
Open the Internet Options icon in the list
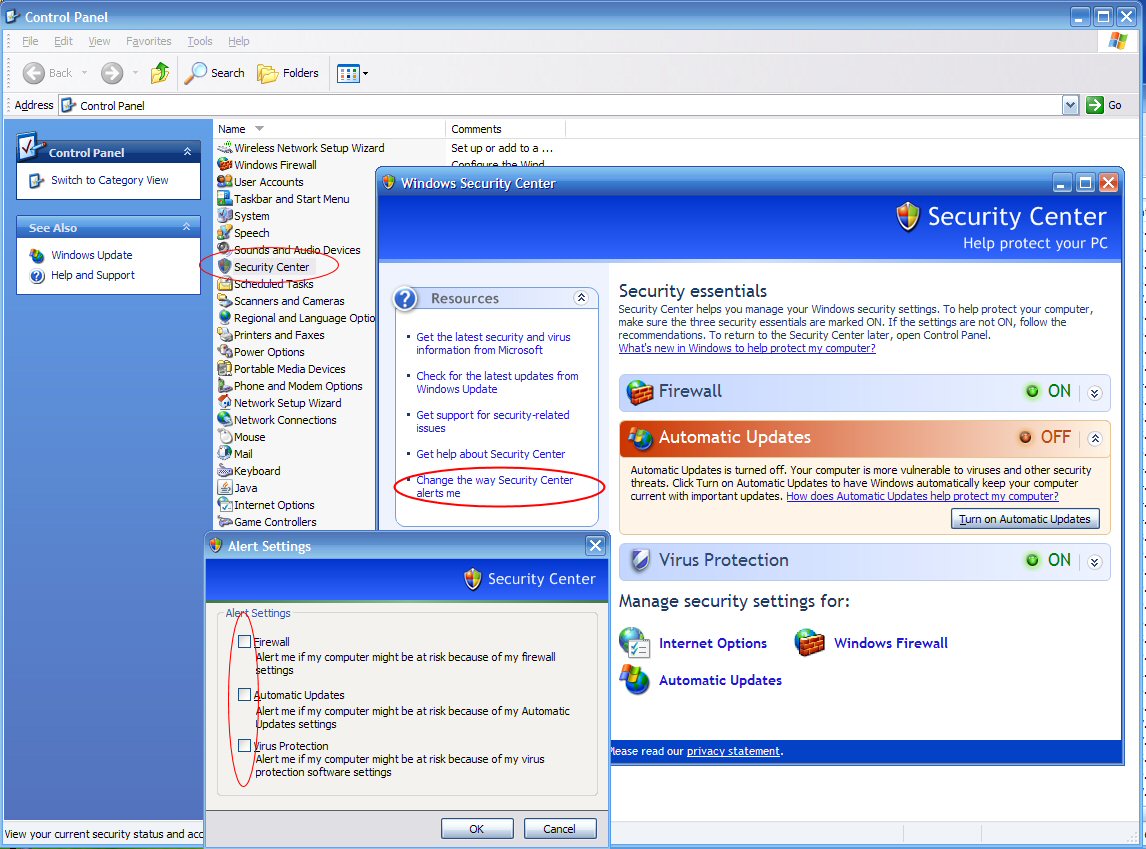[x=224, y=504]
